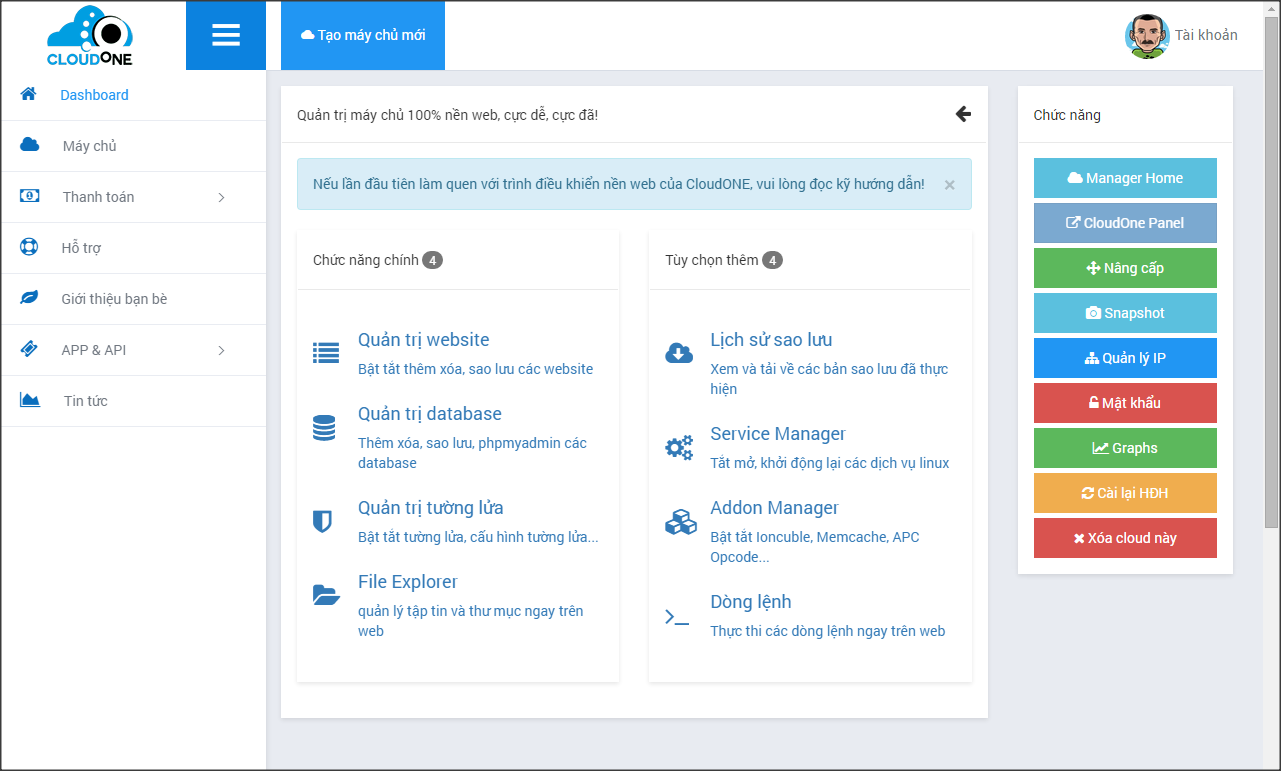Select Máy chủ in the sidebar

click(90, 146)
